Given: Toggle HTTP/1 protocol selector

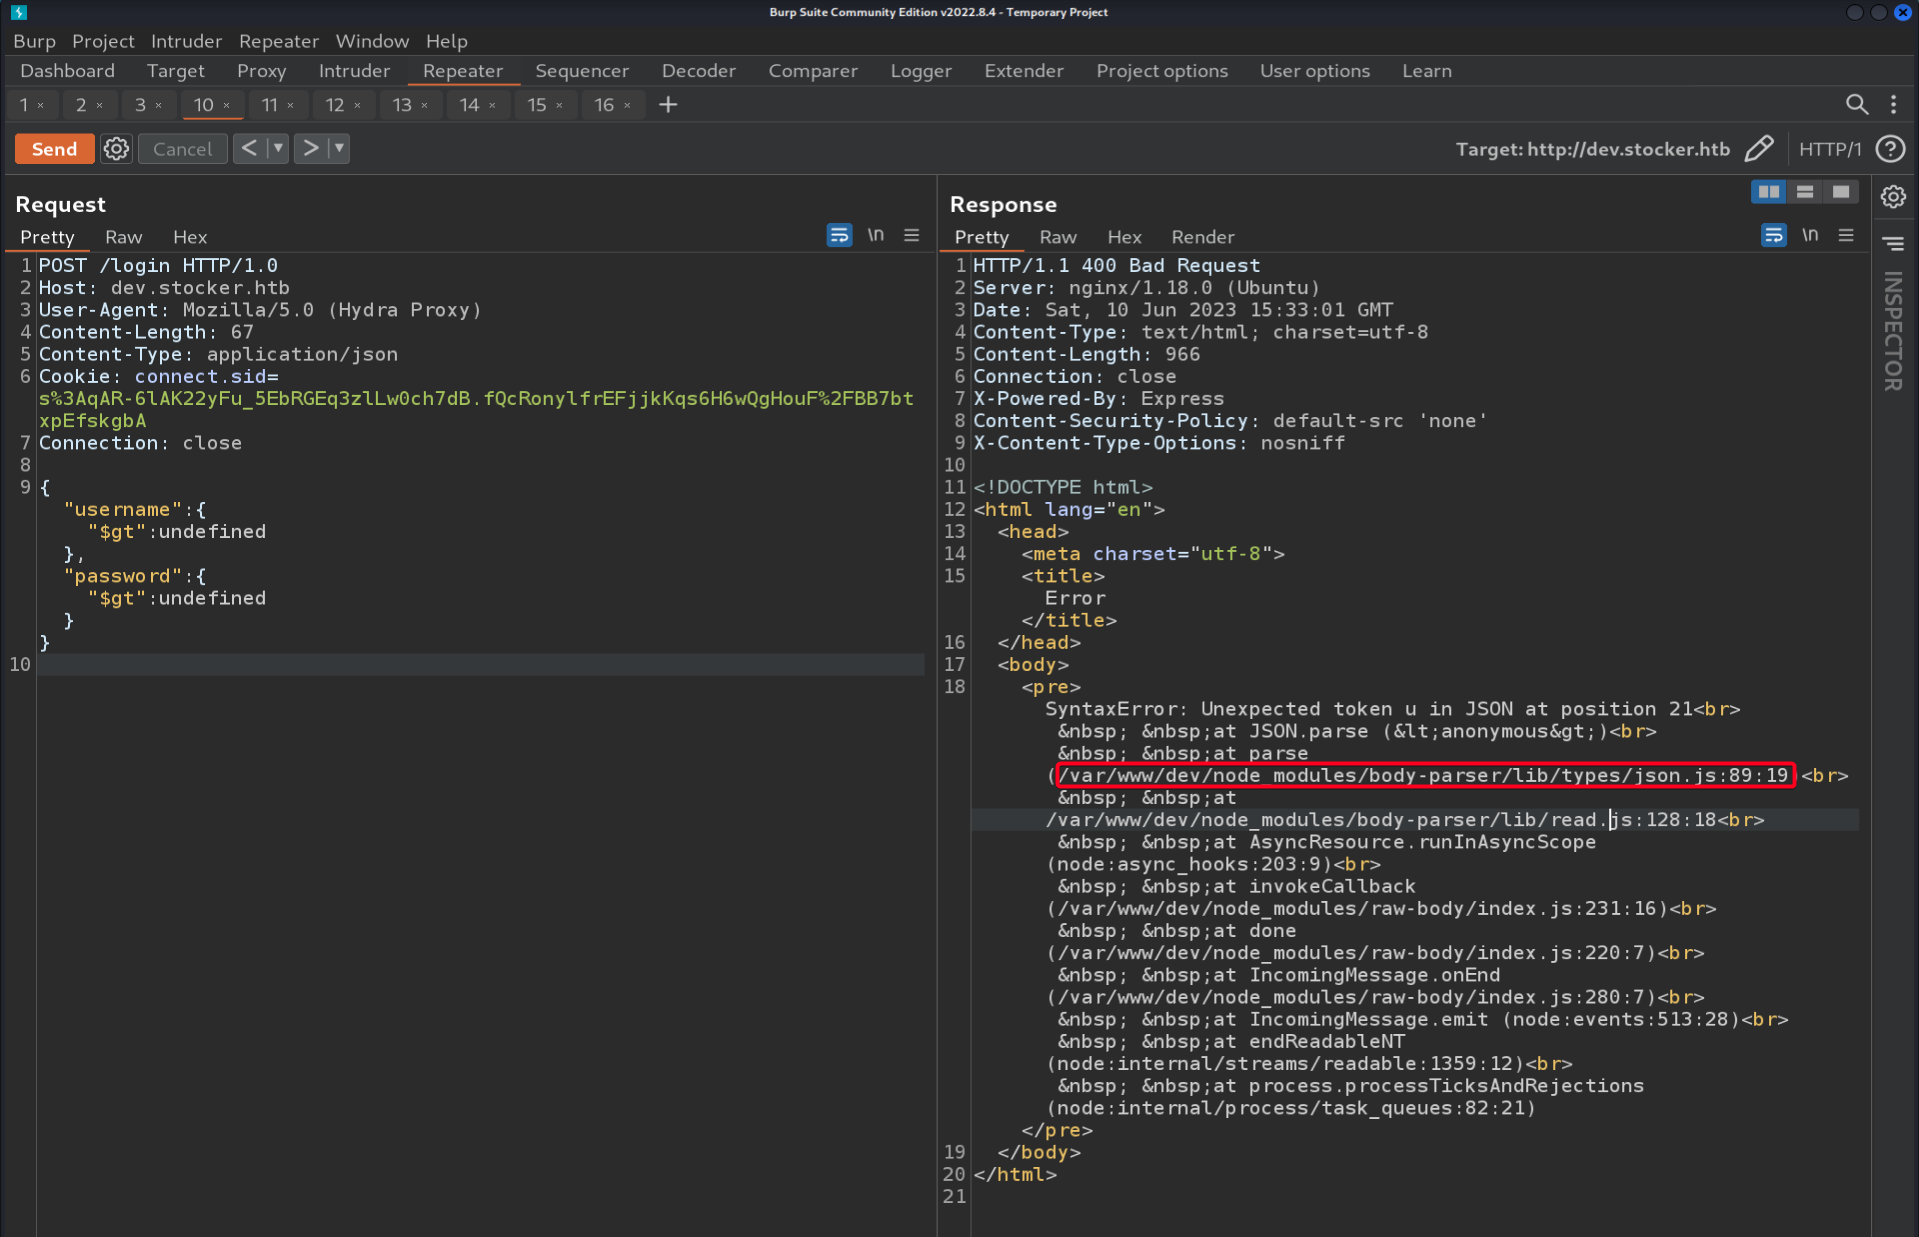Looking at the screenshot, I should point(1829,149).
